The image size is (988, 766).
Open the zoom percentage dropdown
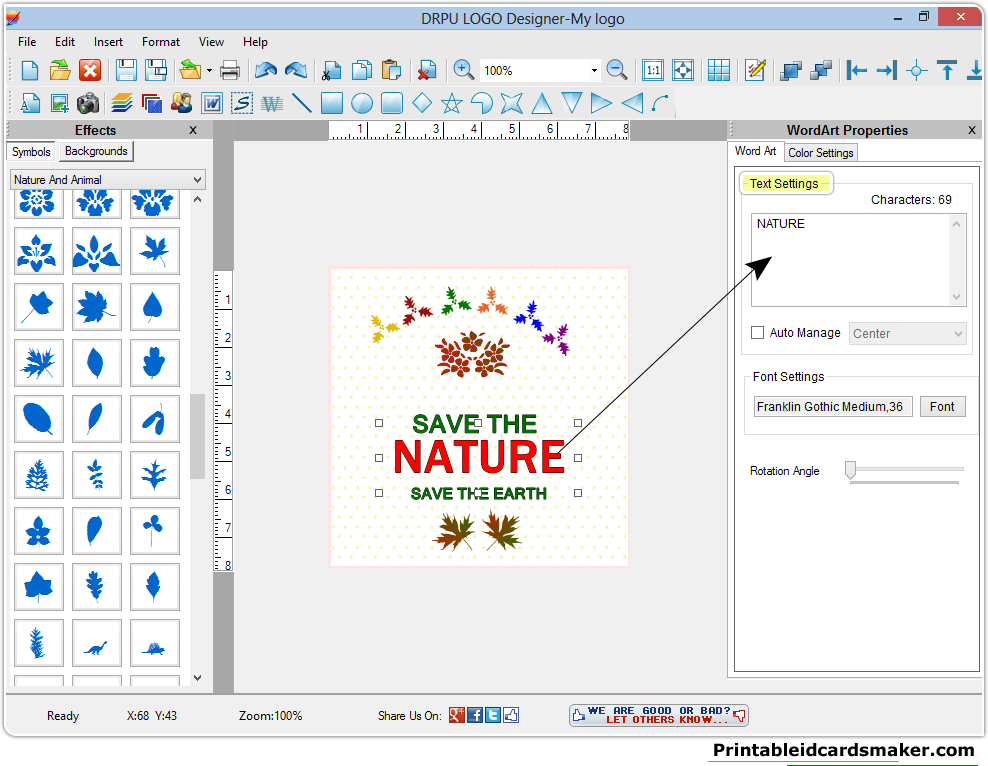[x=594, y=71]
